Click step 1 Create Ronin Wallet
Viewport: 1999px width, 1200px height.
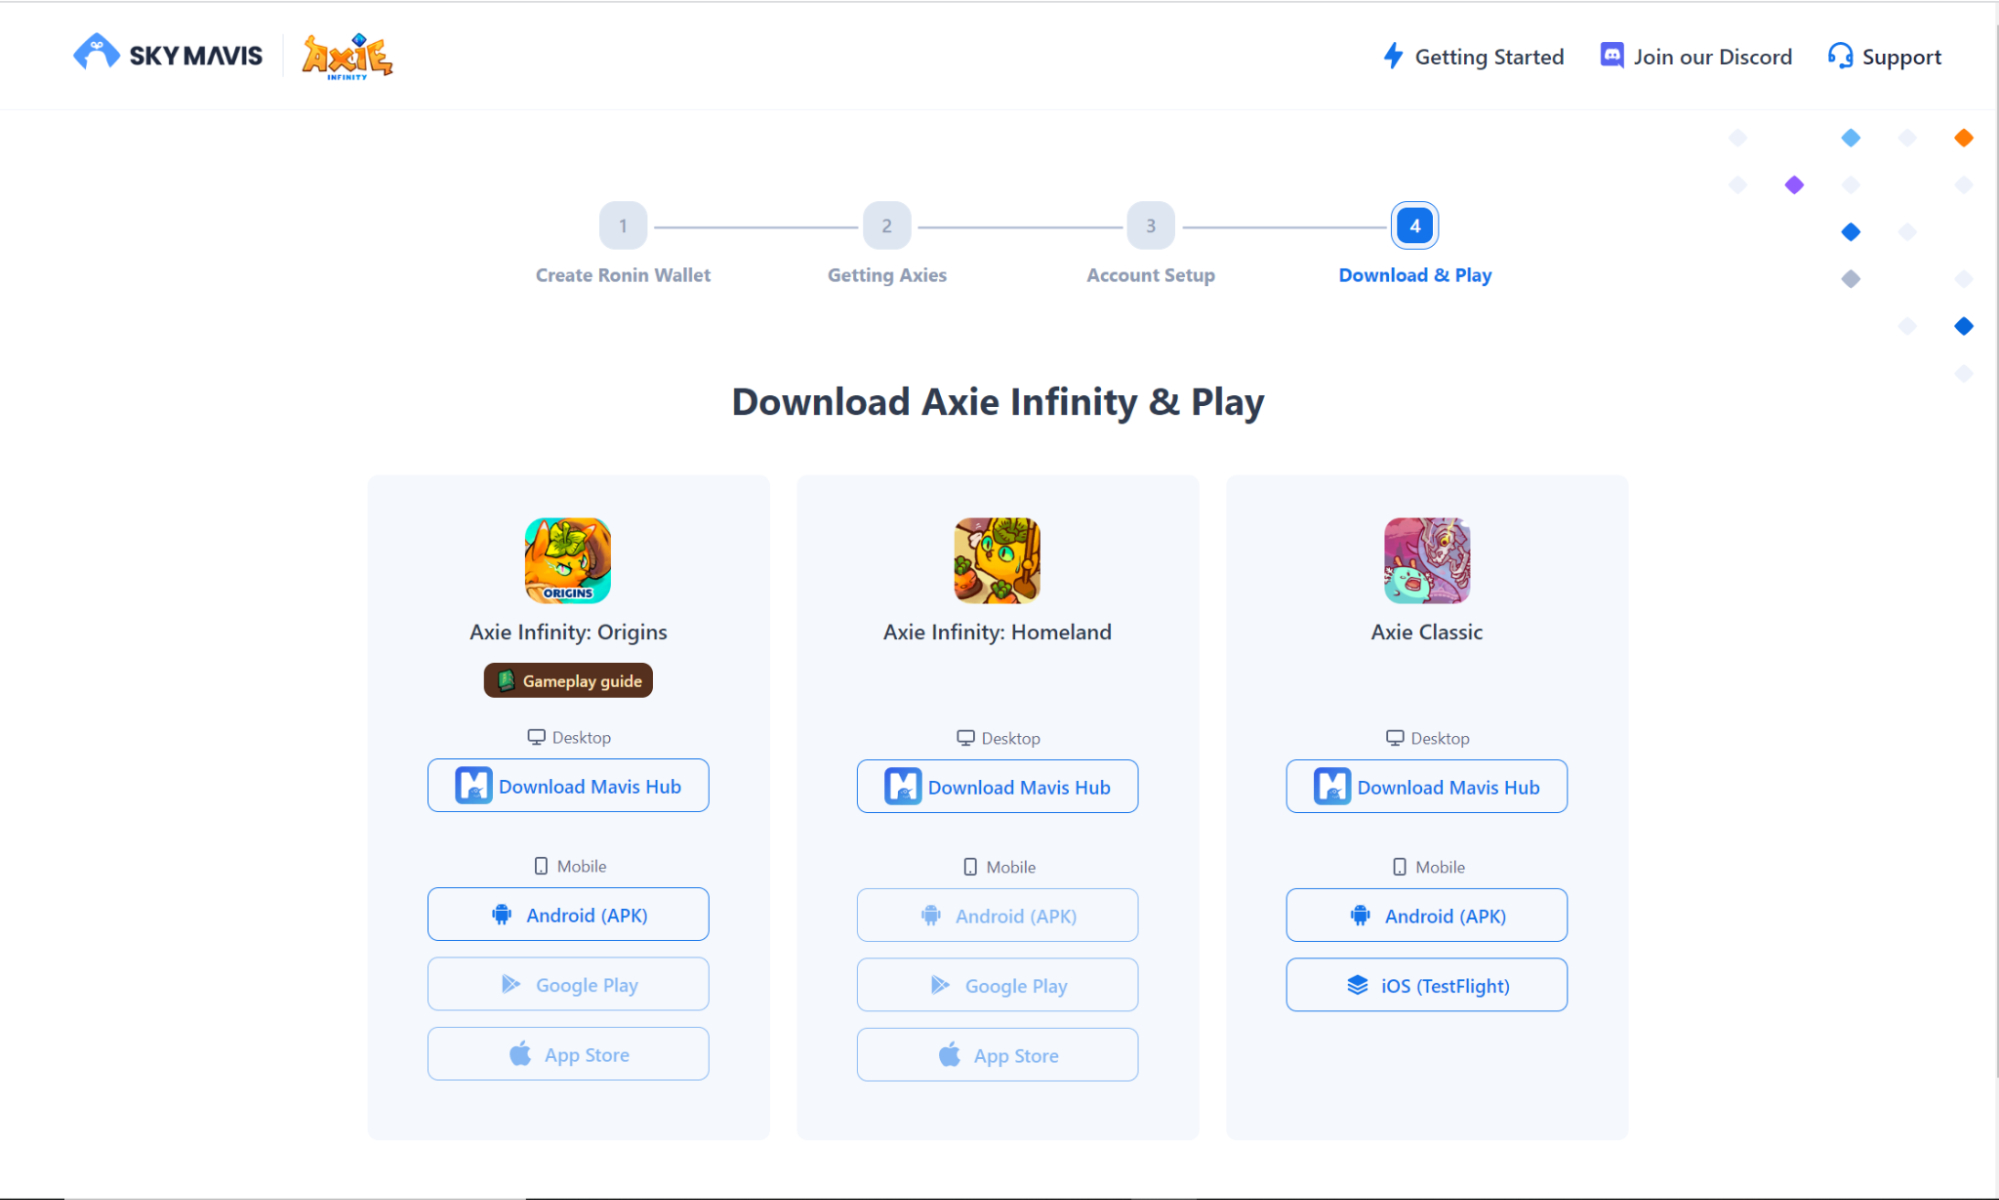pos(621,226)
